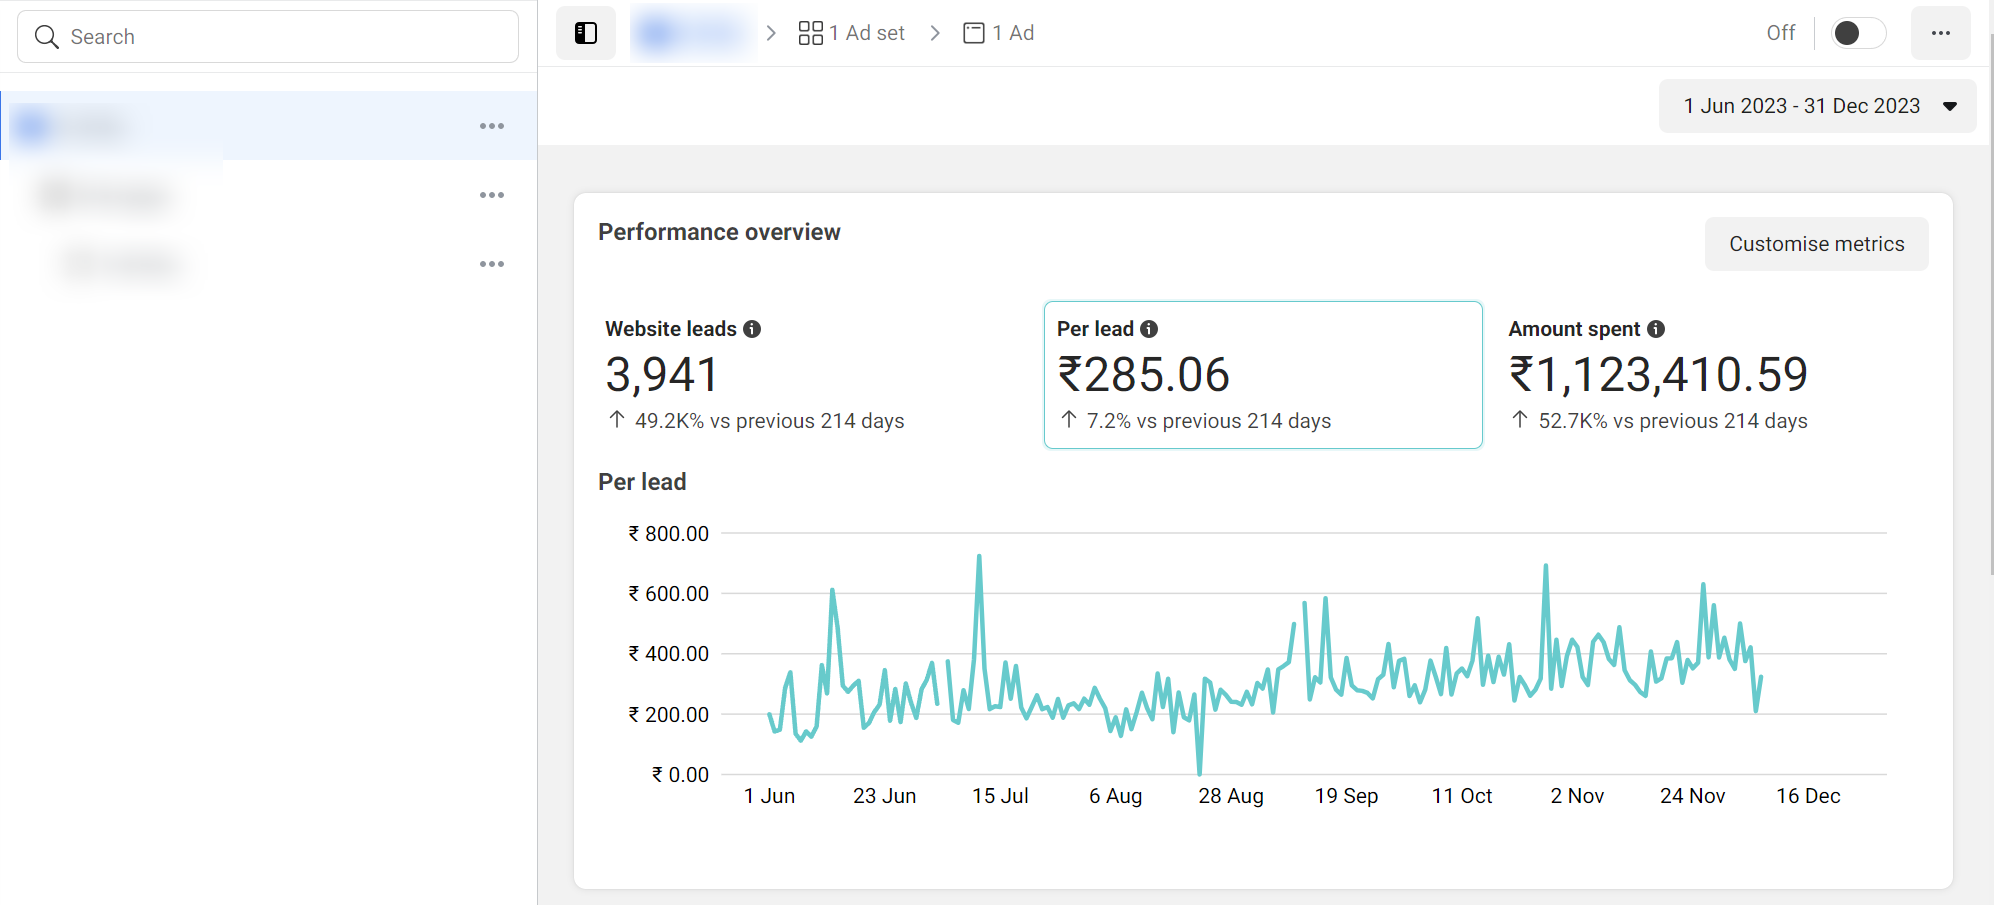Image resolution: width=1994 pixels, height=905 pixels.
Task: Click the Amount spent info icon
Action: point(1656,329)
